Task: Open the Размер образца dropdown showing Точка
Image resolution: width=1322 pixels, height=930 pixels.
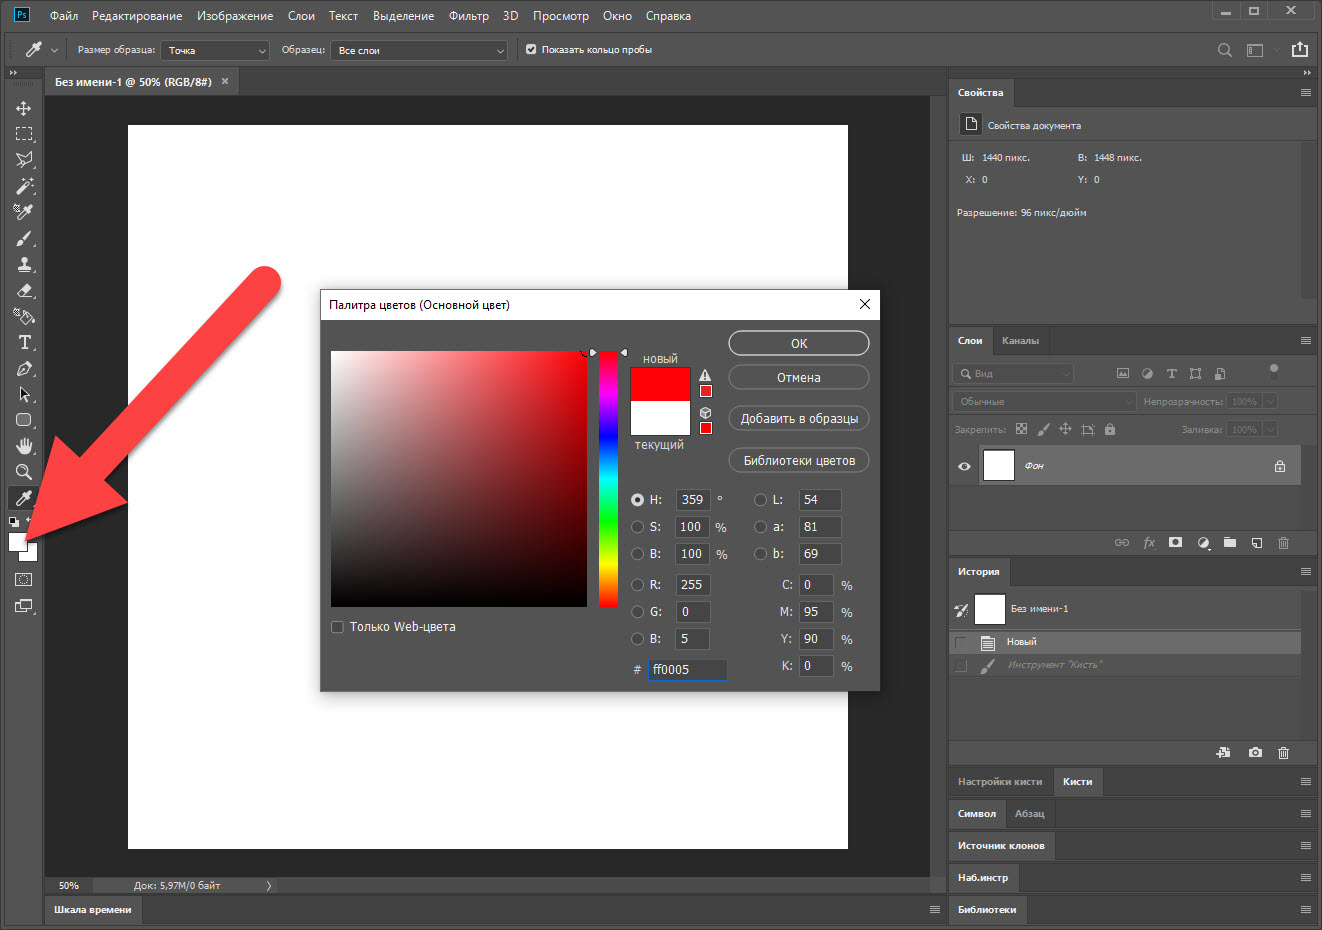Action: (216, 50)
